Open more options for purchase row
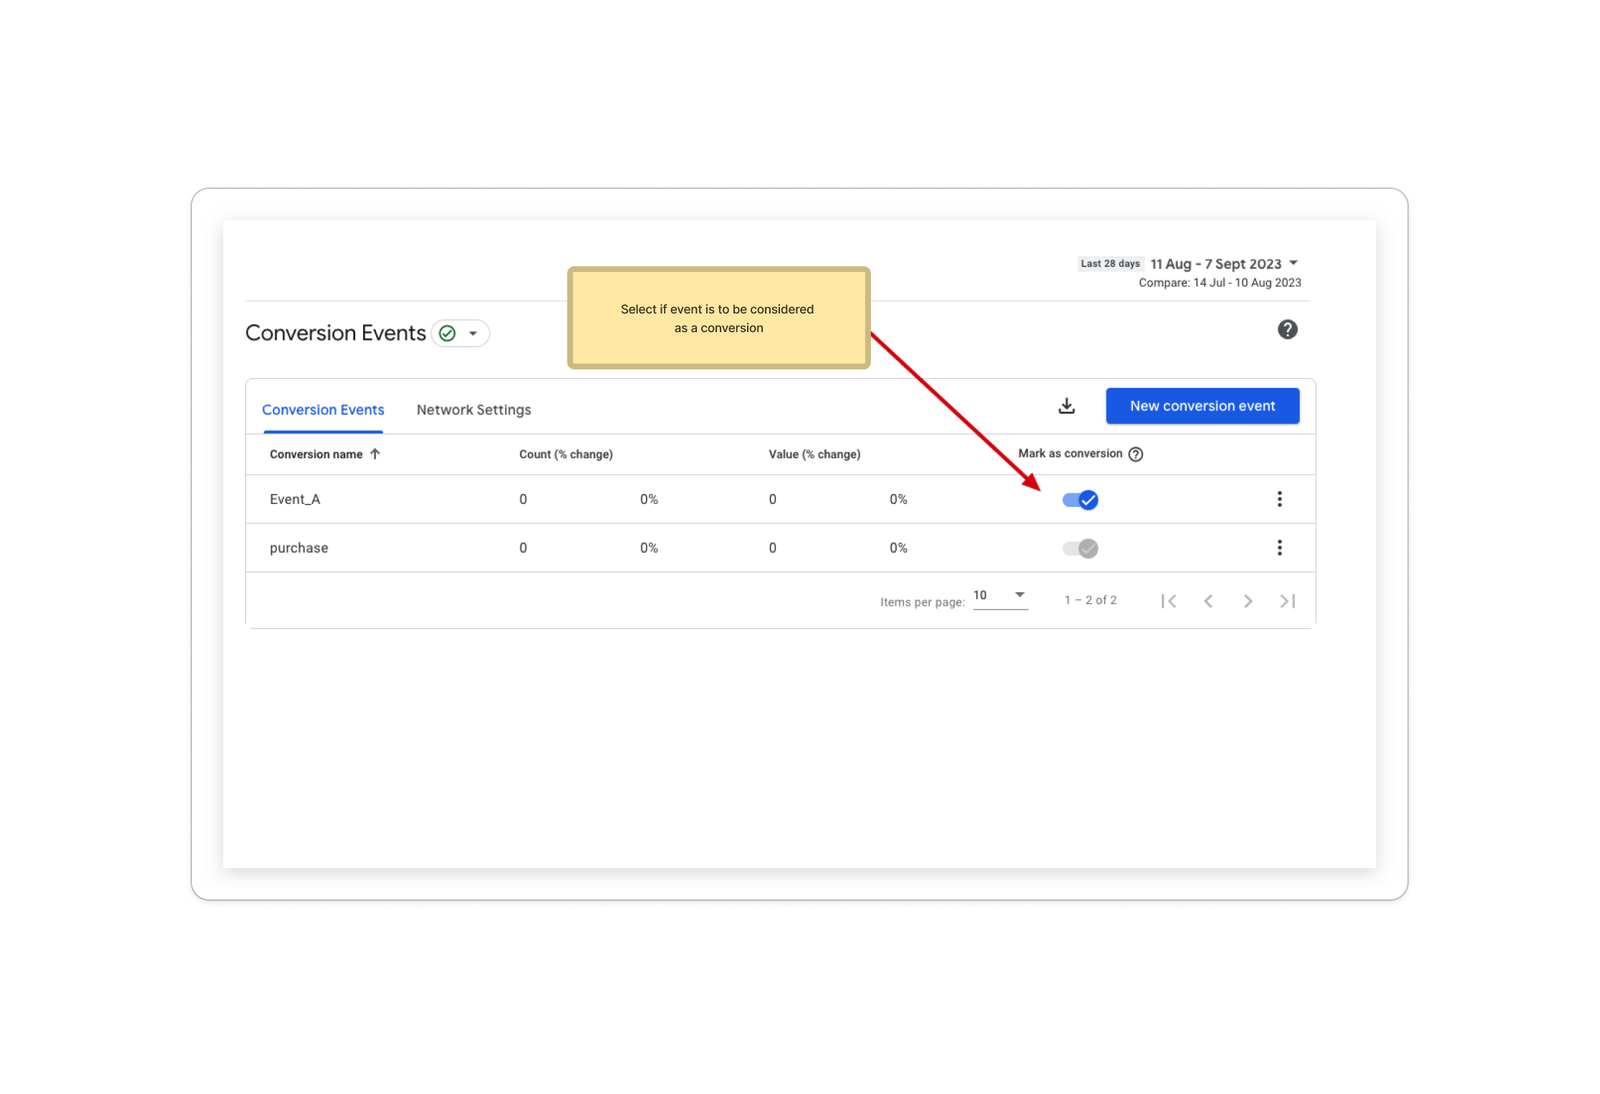 tap(1279, 548)
